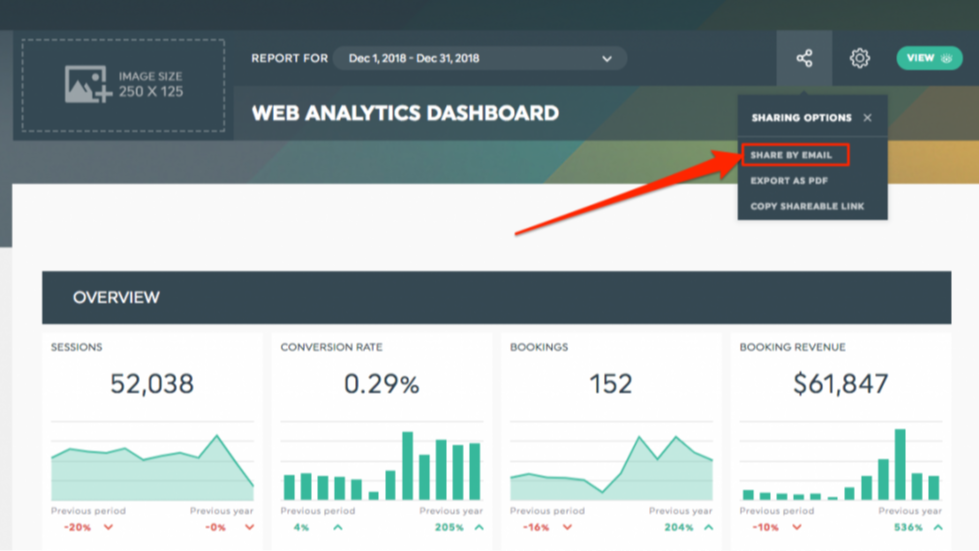Click the Bookings area chart

click(611, 467)
